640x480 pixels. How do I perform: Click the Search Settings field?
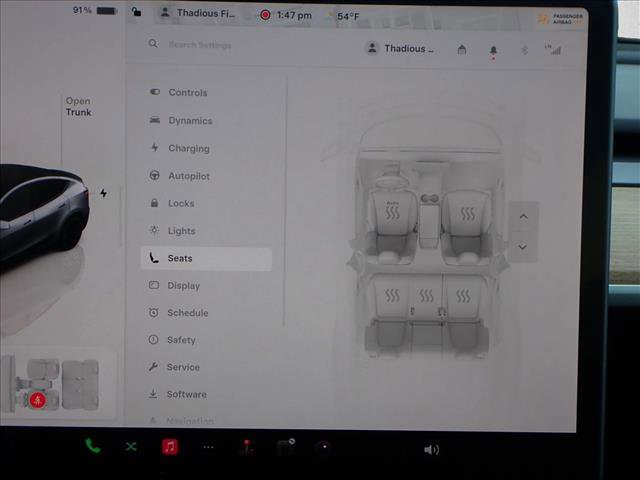point(200,44)
